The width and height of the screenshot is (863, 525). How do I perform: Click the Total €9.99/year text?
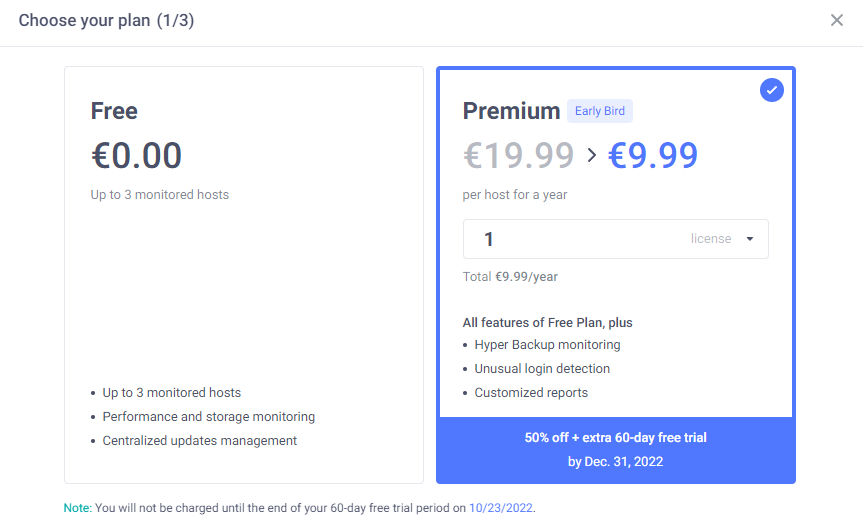tap(510, 277)
